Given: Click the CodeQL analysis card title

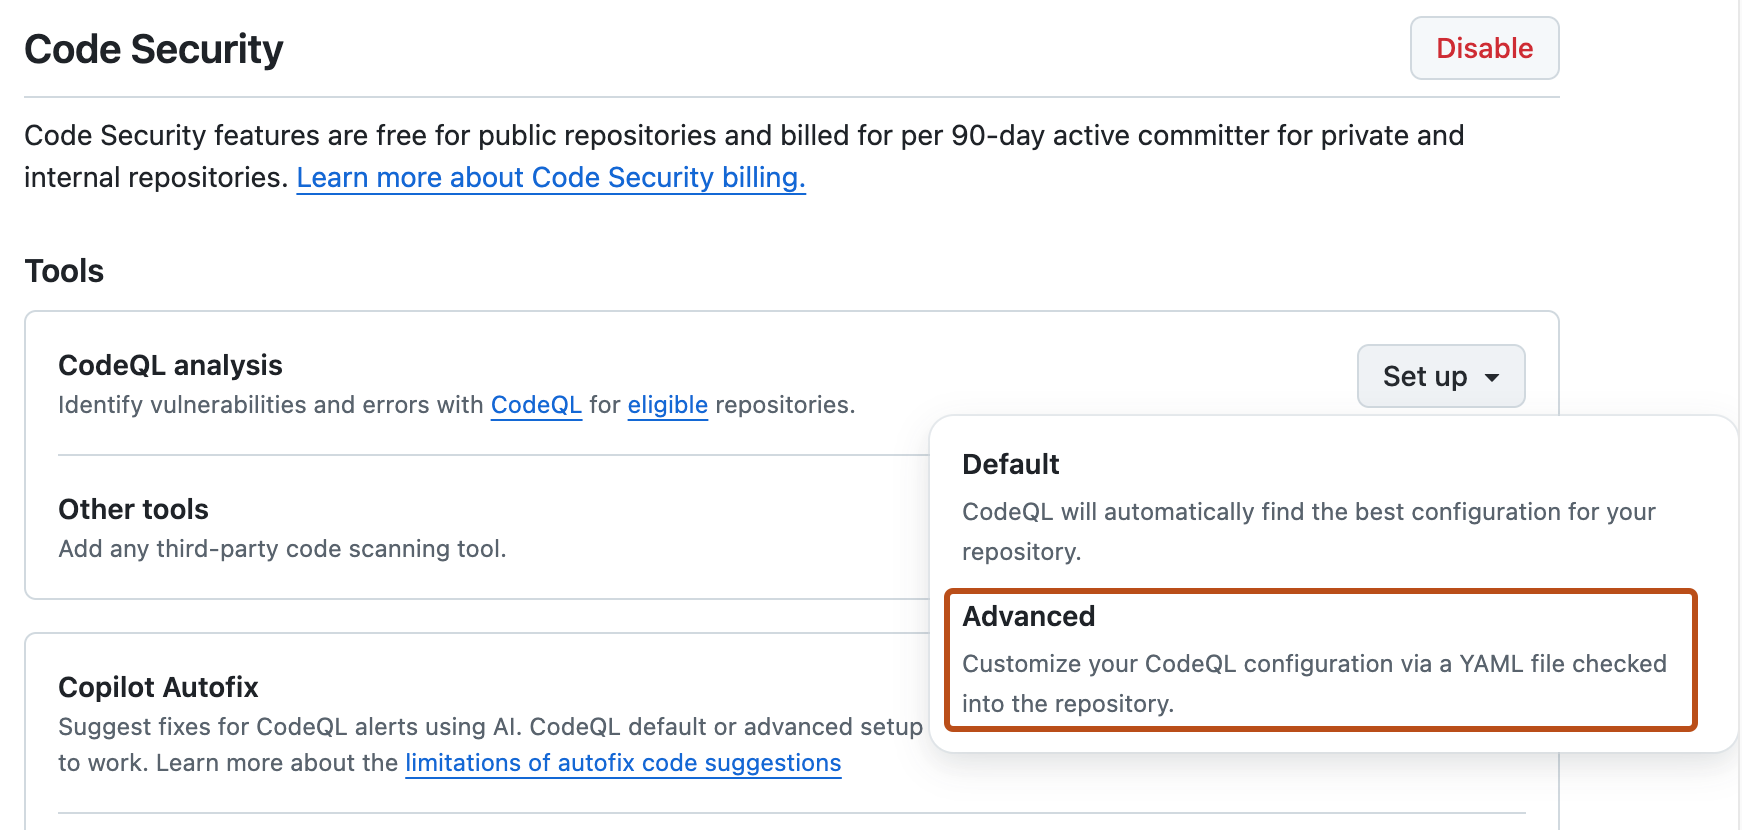Looking at the screenshot, I should pyautogui.click(x=170, y=364).
